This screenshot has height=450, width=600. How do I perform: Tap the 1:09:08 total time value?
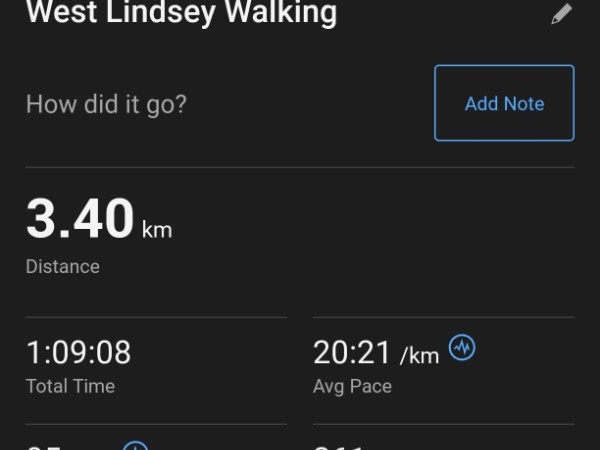[78, 352]
